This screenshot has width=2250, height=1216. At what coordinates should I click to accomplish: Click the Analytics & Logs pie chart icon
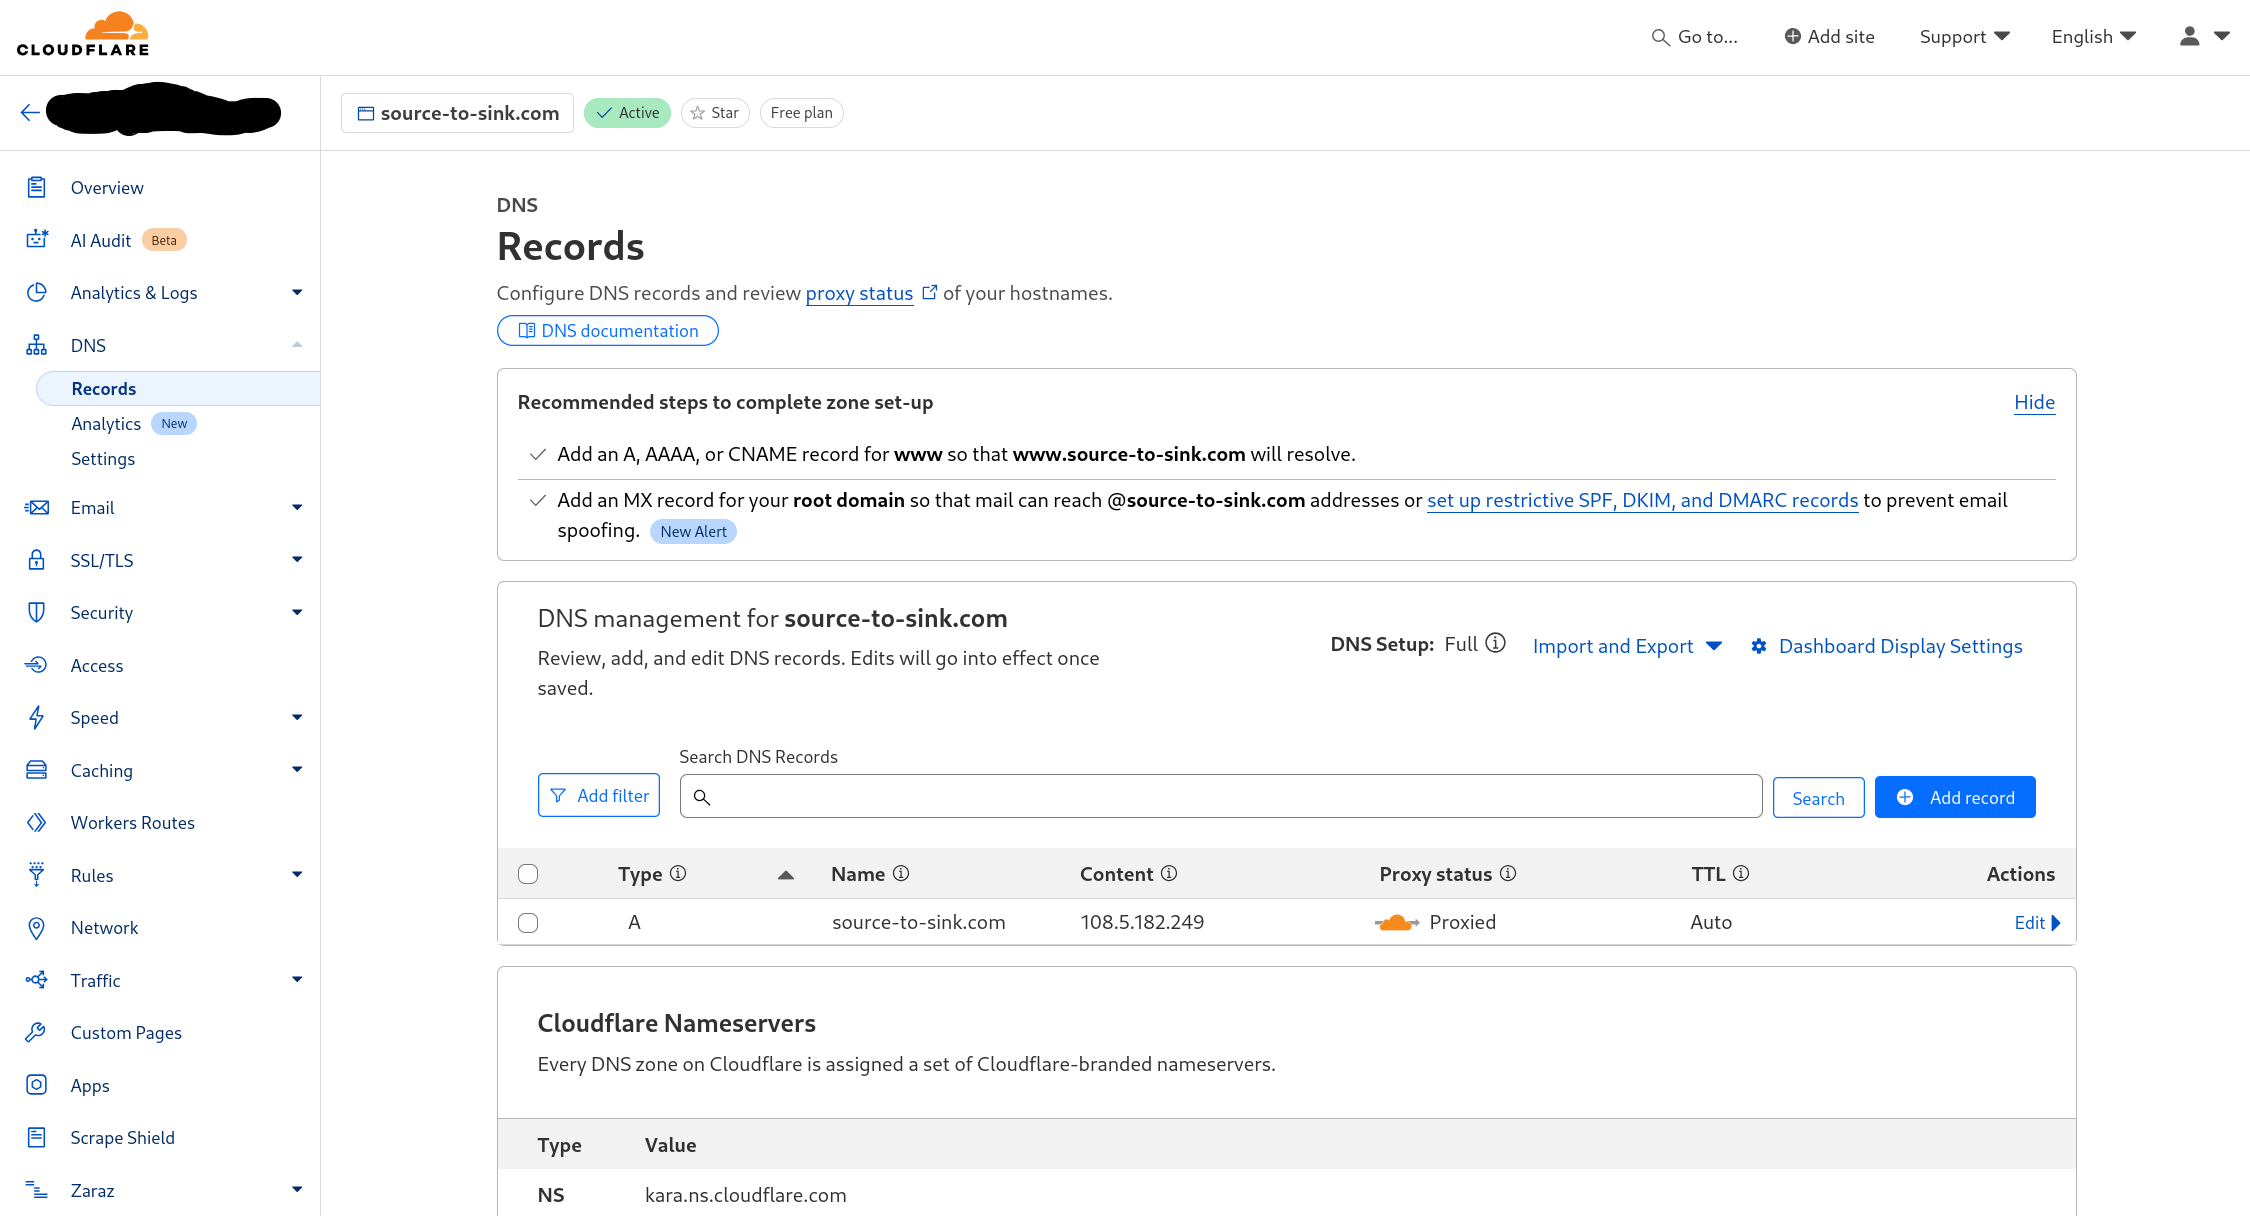(x=37, y=292)
